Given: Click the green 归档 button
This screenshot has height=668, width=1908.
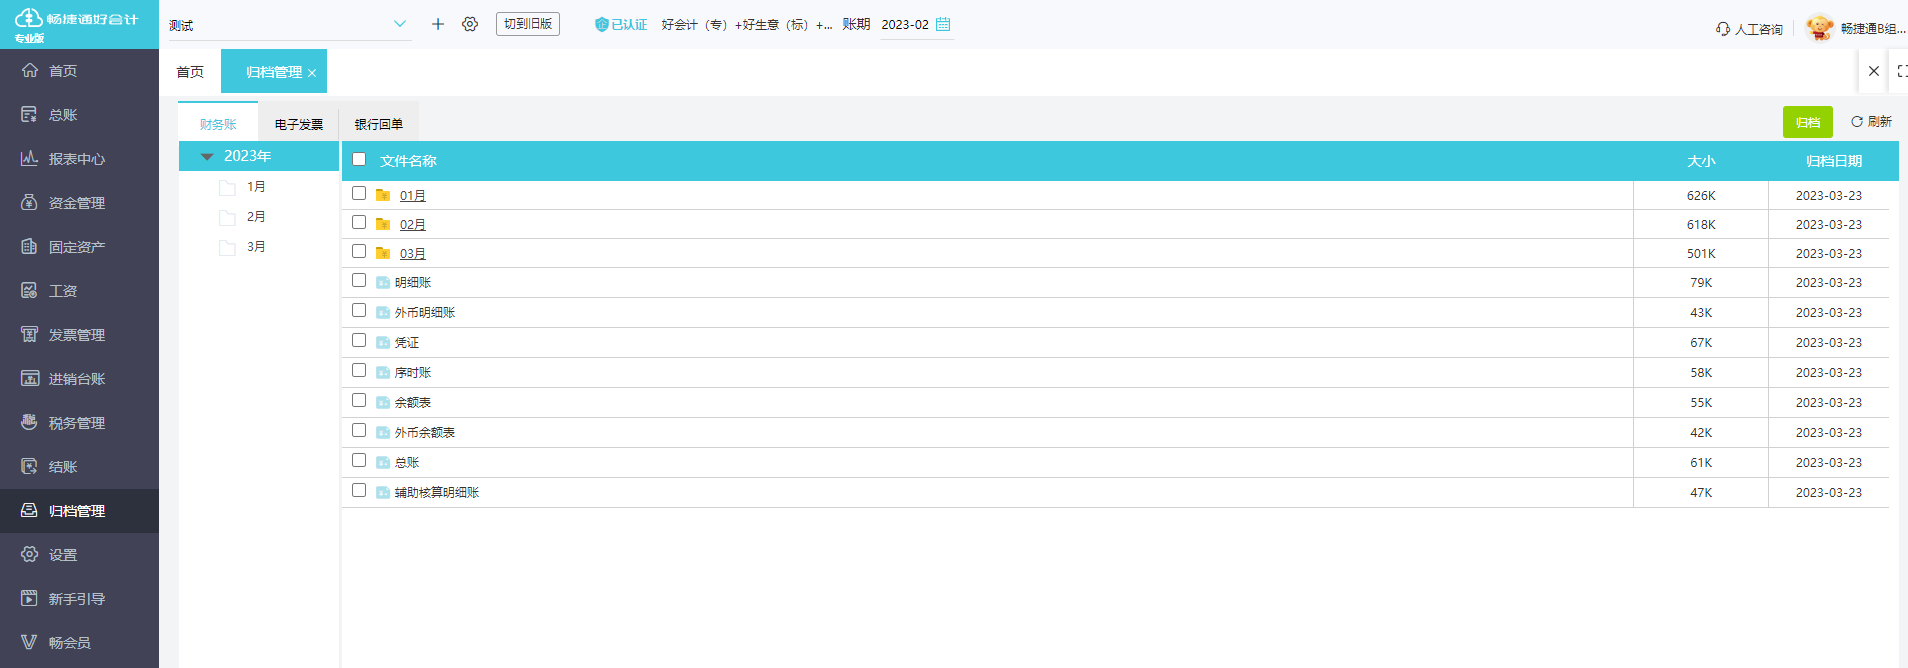Looking at the screenshot, I should pyautogui.click(x=1808, y=122).
